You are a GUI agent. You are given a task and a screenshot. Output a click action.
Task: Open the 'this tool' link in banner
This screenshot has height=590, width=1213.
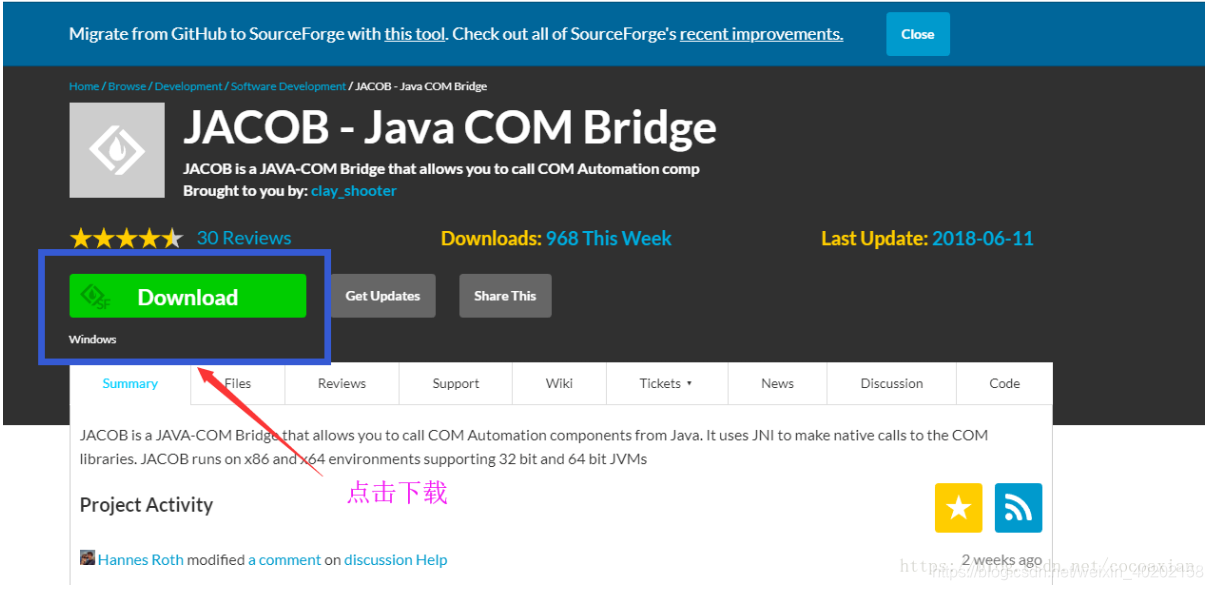coord(415,34)
